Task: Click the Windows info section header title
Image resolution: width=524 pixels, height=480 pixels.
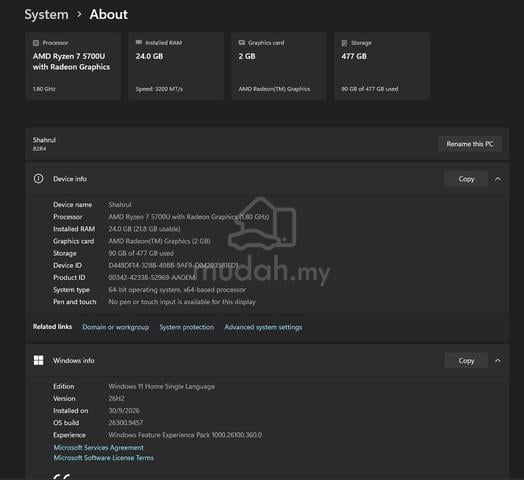Action: tap(74, 361)
